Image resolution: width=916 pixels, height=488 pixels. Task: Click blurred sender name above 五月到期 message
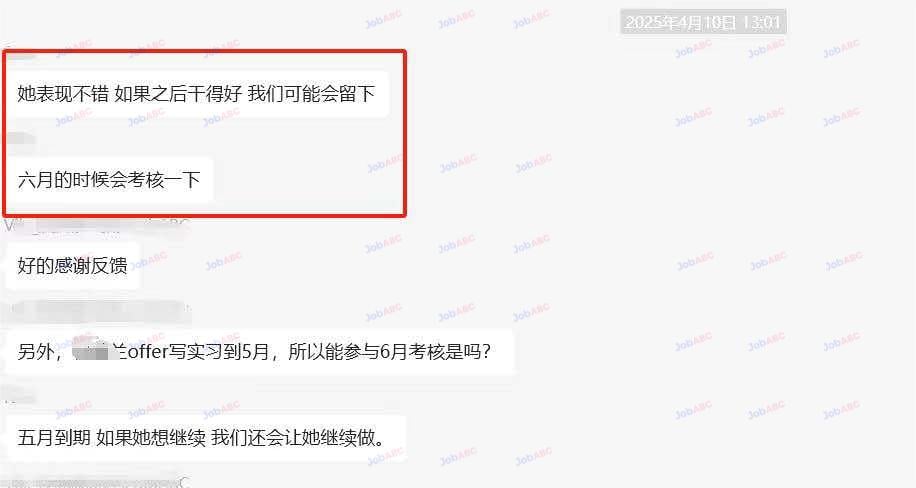click(x=20, y=396)
